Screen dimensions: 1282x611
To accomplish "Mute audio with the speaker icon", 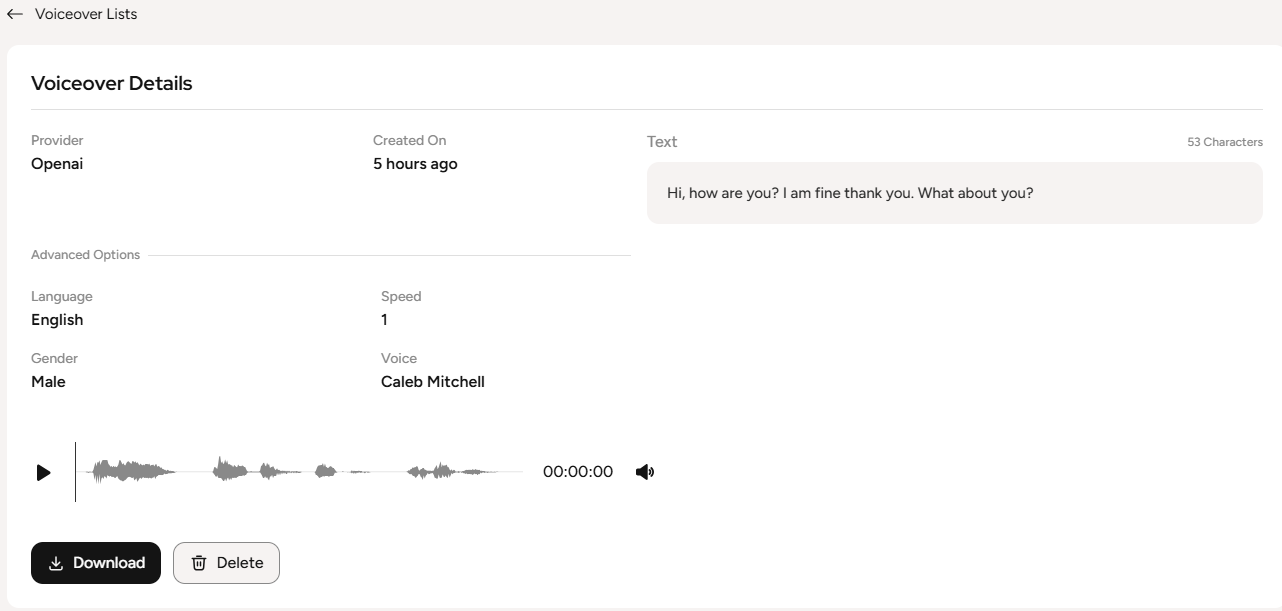I will [x=645, y=472].
